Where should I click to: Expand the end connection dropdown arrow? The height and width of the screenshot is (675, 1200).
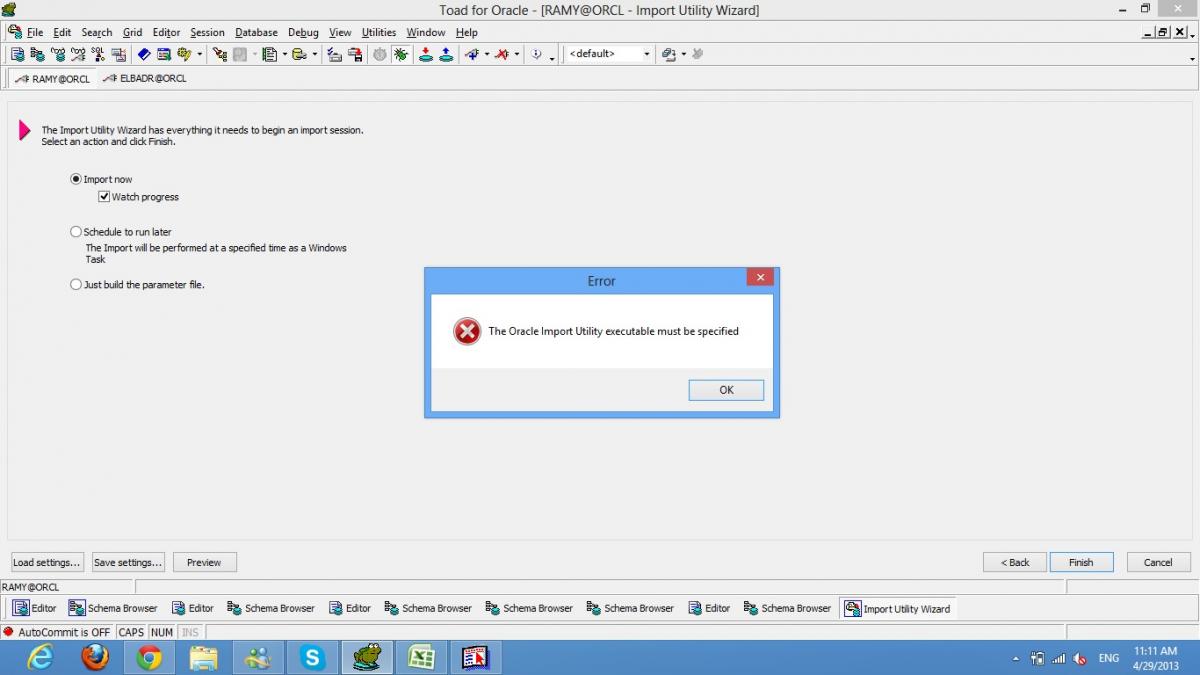coord(516,54)
